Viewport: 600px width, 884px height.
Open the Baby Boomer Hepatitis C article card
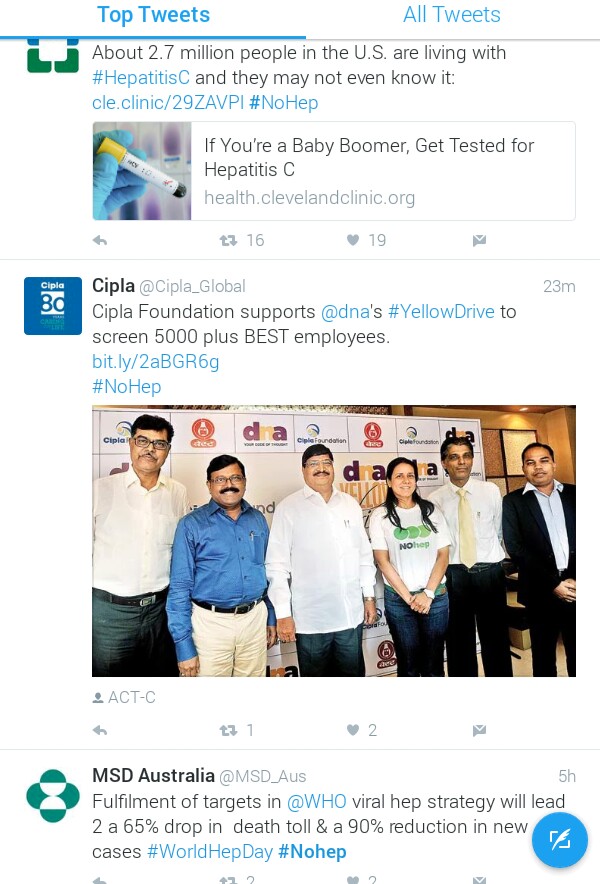pos(334,171)
